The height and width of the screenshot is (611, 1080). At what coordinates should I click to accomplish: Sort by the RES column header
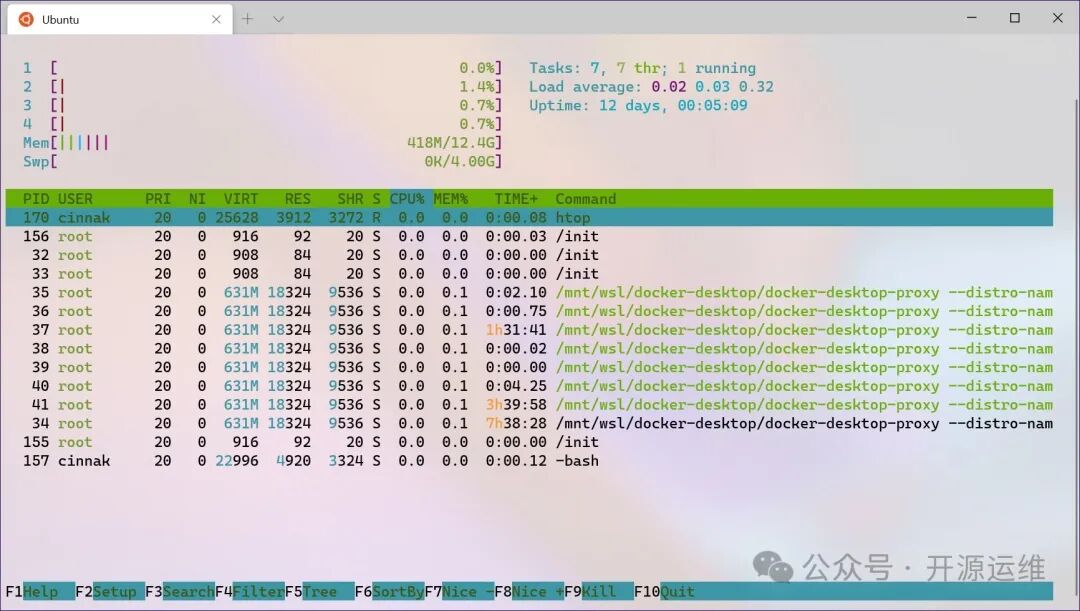coord(298,199)
